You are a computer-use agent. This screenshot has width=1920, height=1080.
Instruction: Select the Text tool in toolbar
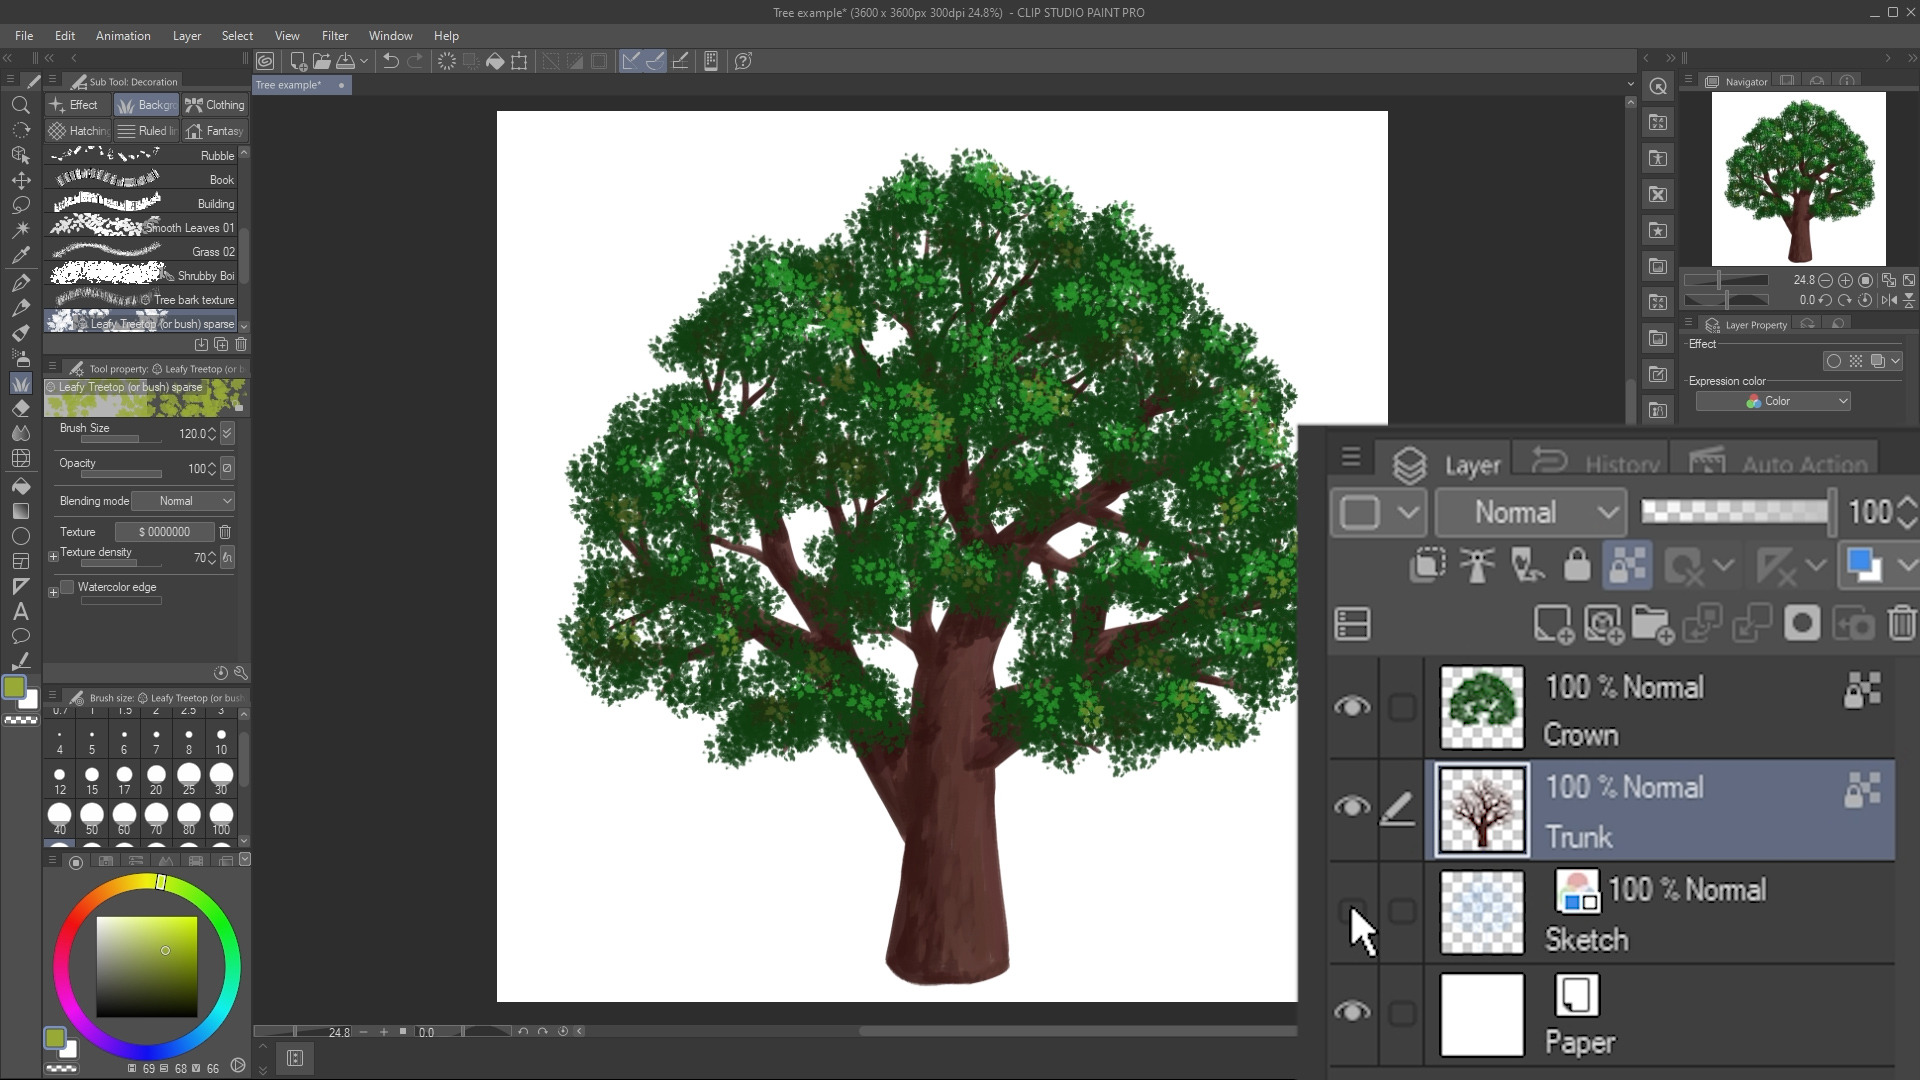click(x=20, y=612)
